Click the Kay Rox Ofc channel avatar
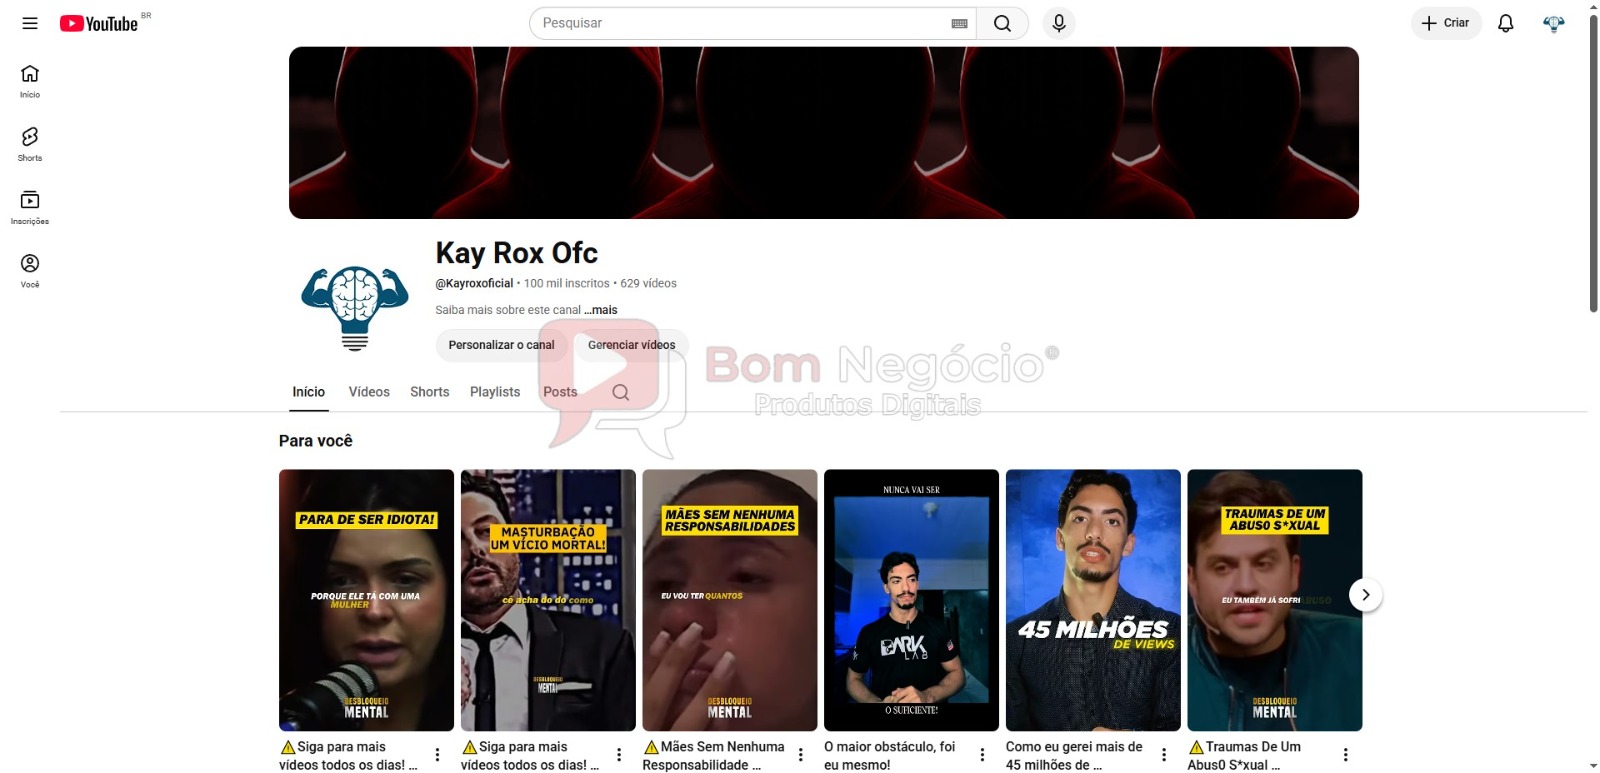The width and height of the screenshot is (1600, 773). [x=355, y=306]
